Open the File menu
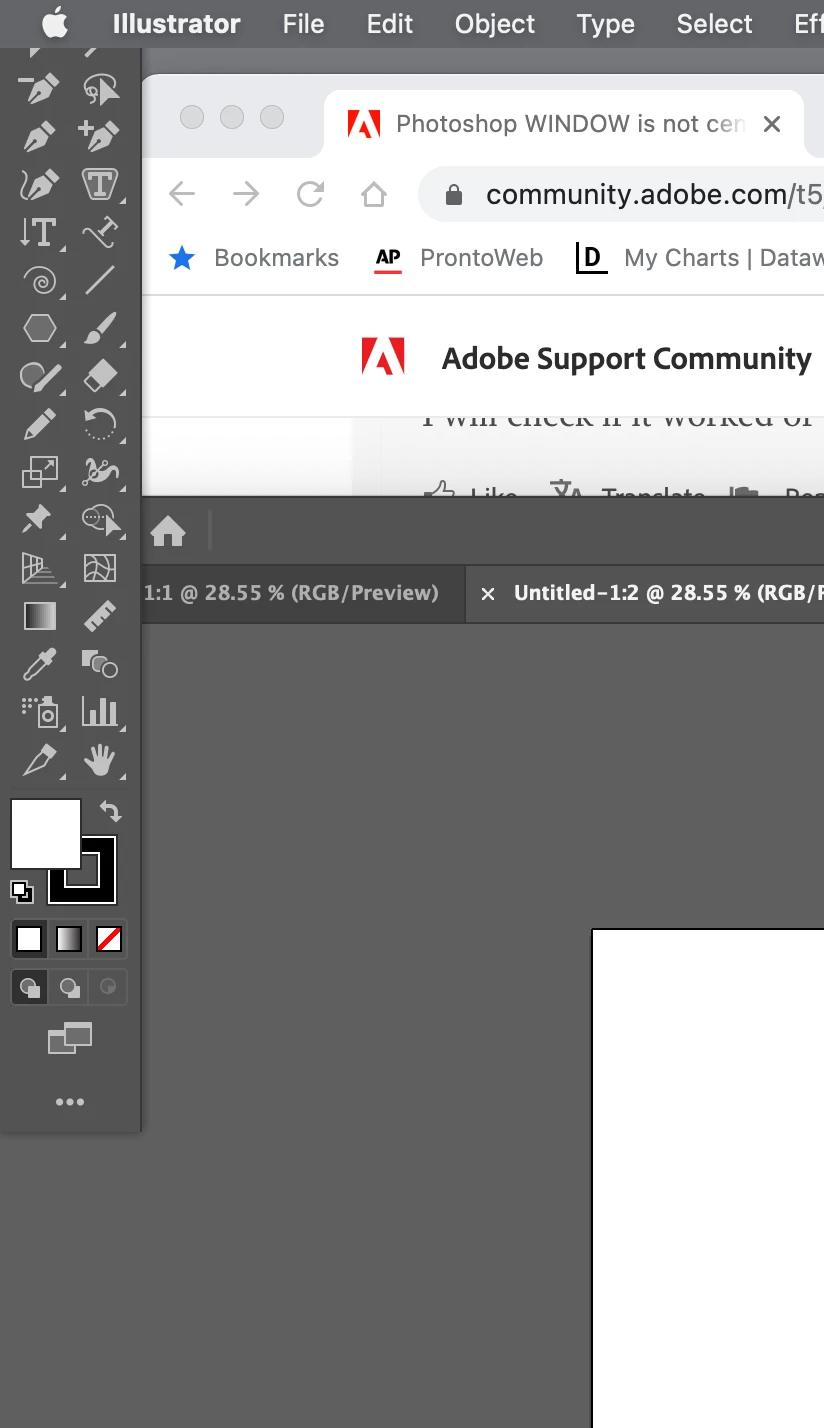 (303, 24)
